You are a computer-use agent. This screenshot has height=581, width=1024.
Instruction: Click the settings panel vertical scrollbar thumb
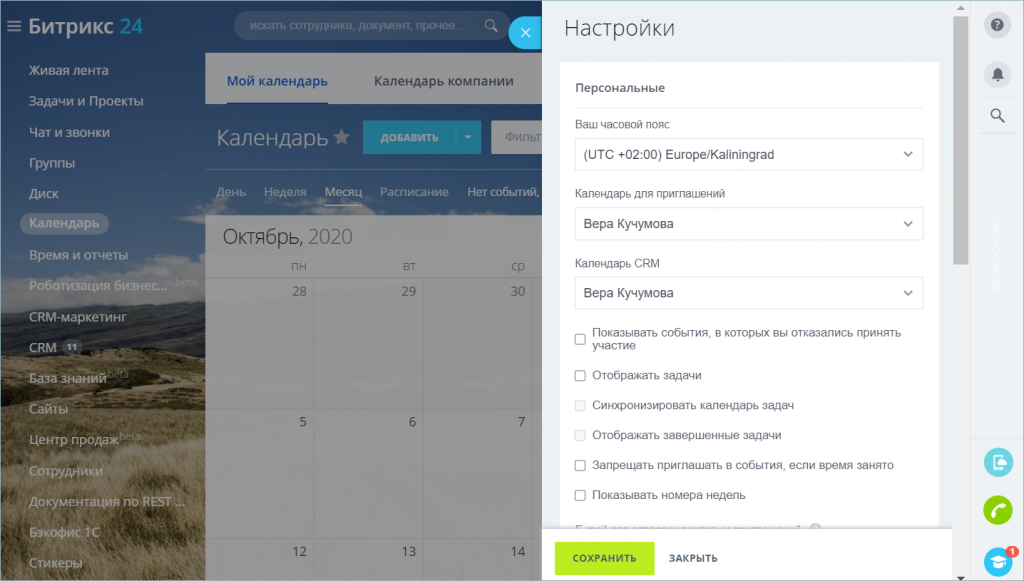960,140
